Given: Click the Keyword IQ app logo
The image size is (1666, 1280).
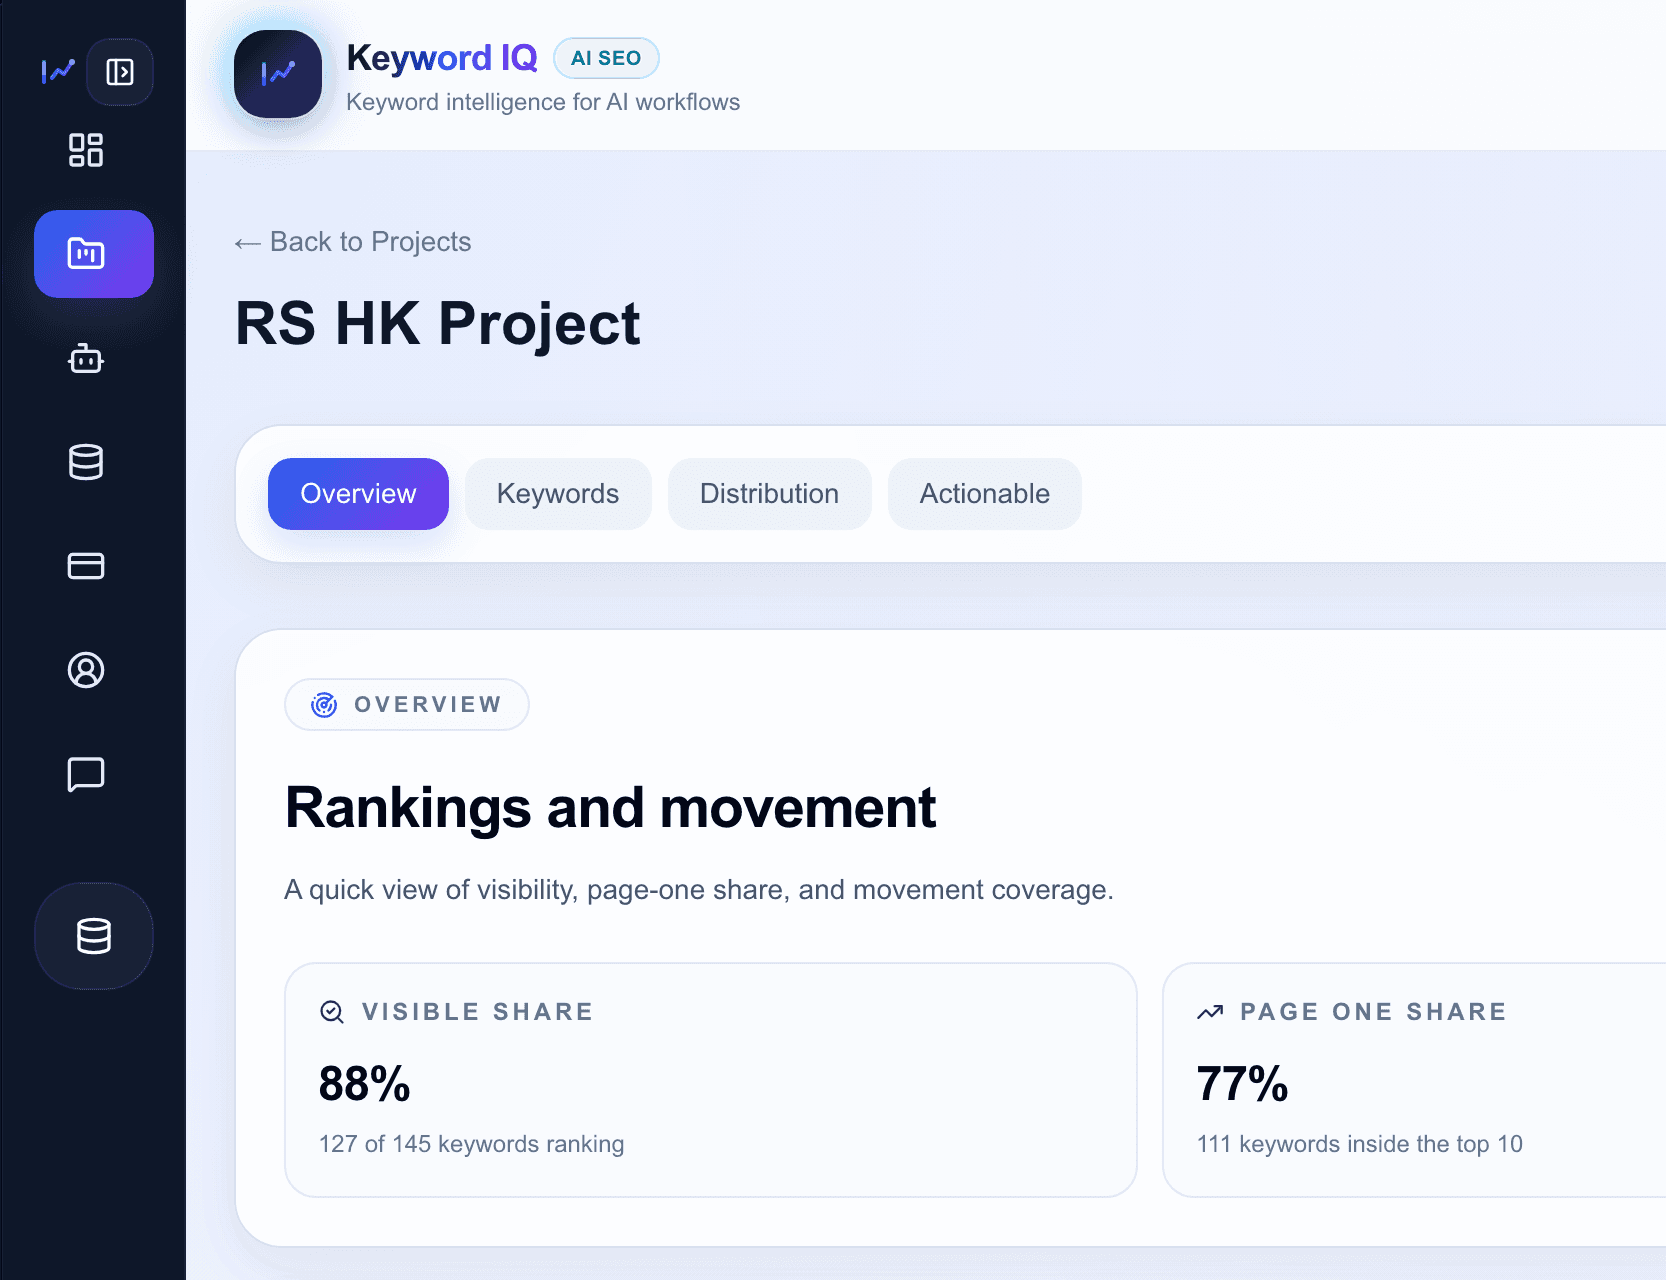Looking at the screenshot, I should [277, 74].
